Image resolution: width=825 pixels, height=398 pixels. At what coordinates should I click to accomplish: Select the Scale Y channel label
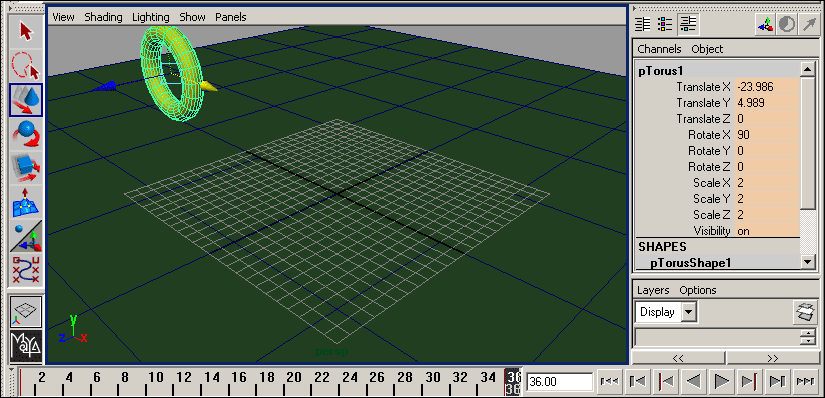coord(712,199)
